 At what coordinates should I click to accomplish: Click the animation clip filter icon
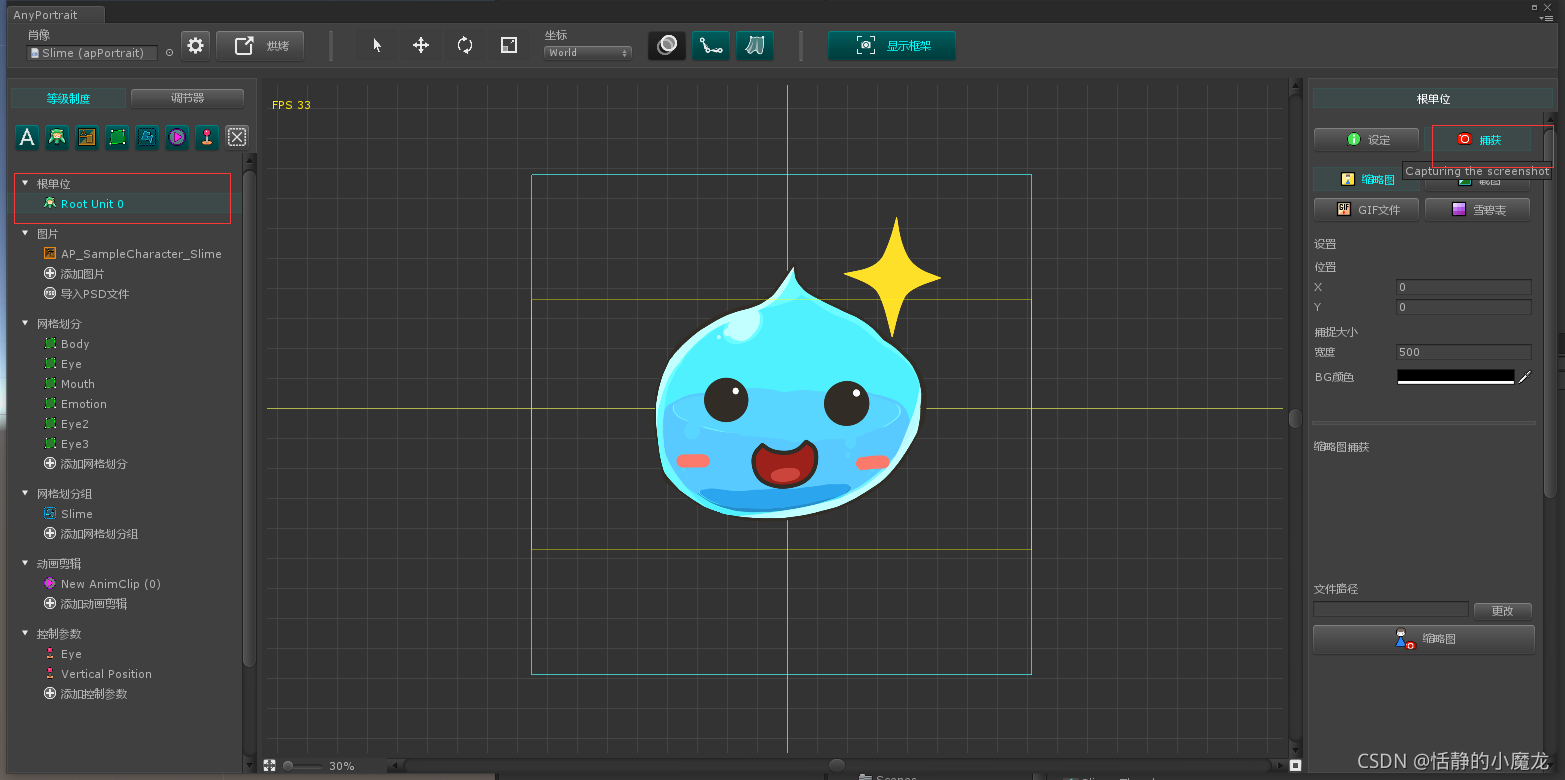[x=177, y=137]
